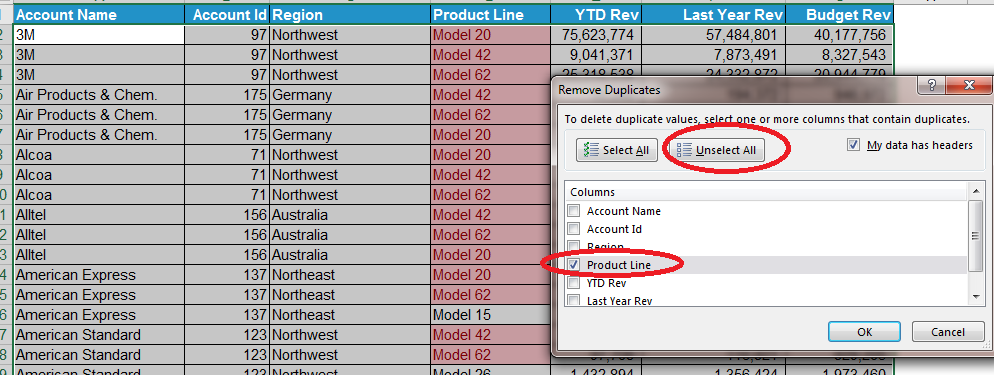
Task: Click the Select All button
Action: point(617,150)
